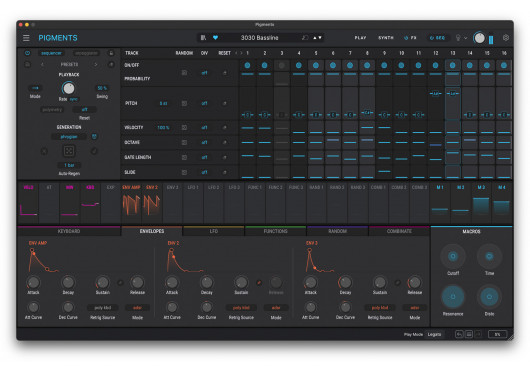
Task: Randomize the Slide track icon
Action: point(184,172)
